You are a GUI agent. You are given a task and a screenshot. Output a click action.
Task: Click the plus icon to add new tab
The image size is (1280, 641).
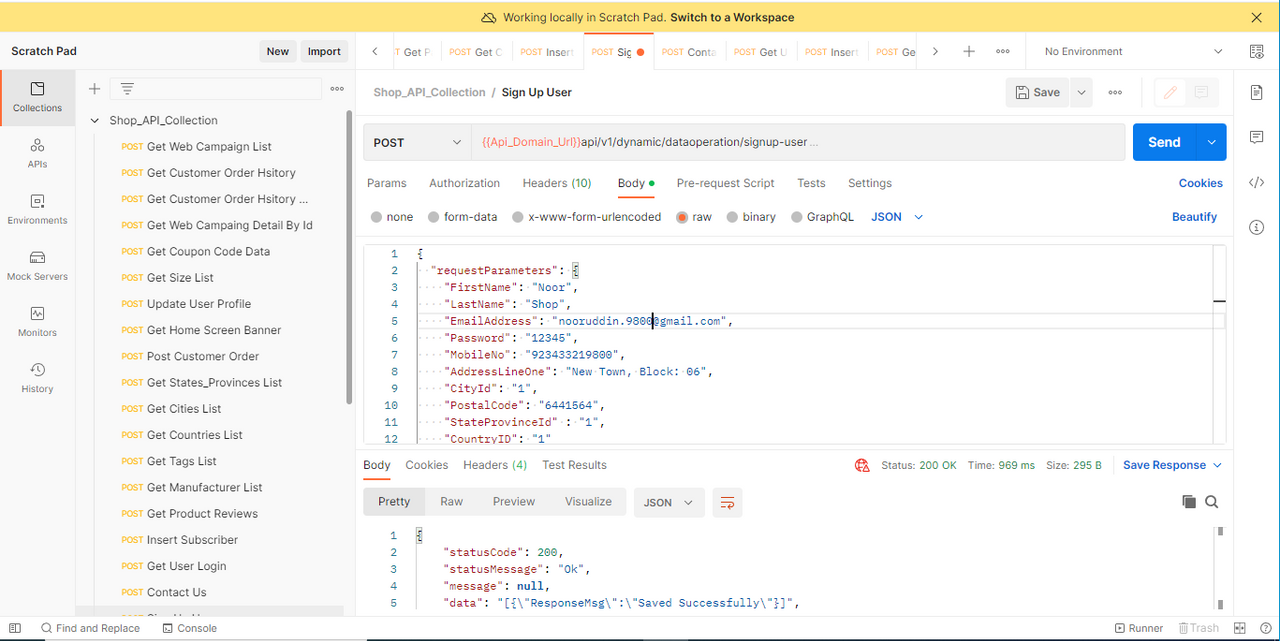pyautogui.click(x=969, y=51)
